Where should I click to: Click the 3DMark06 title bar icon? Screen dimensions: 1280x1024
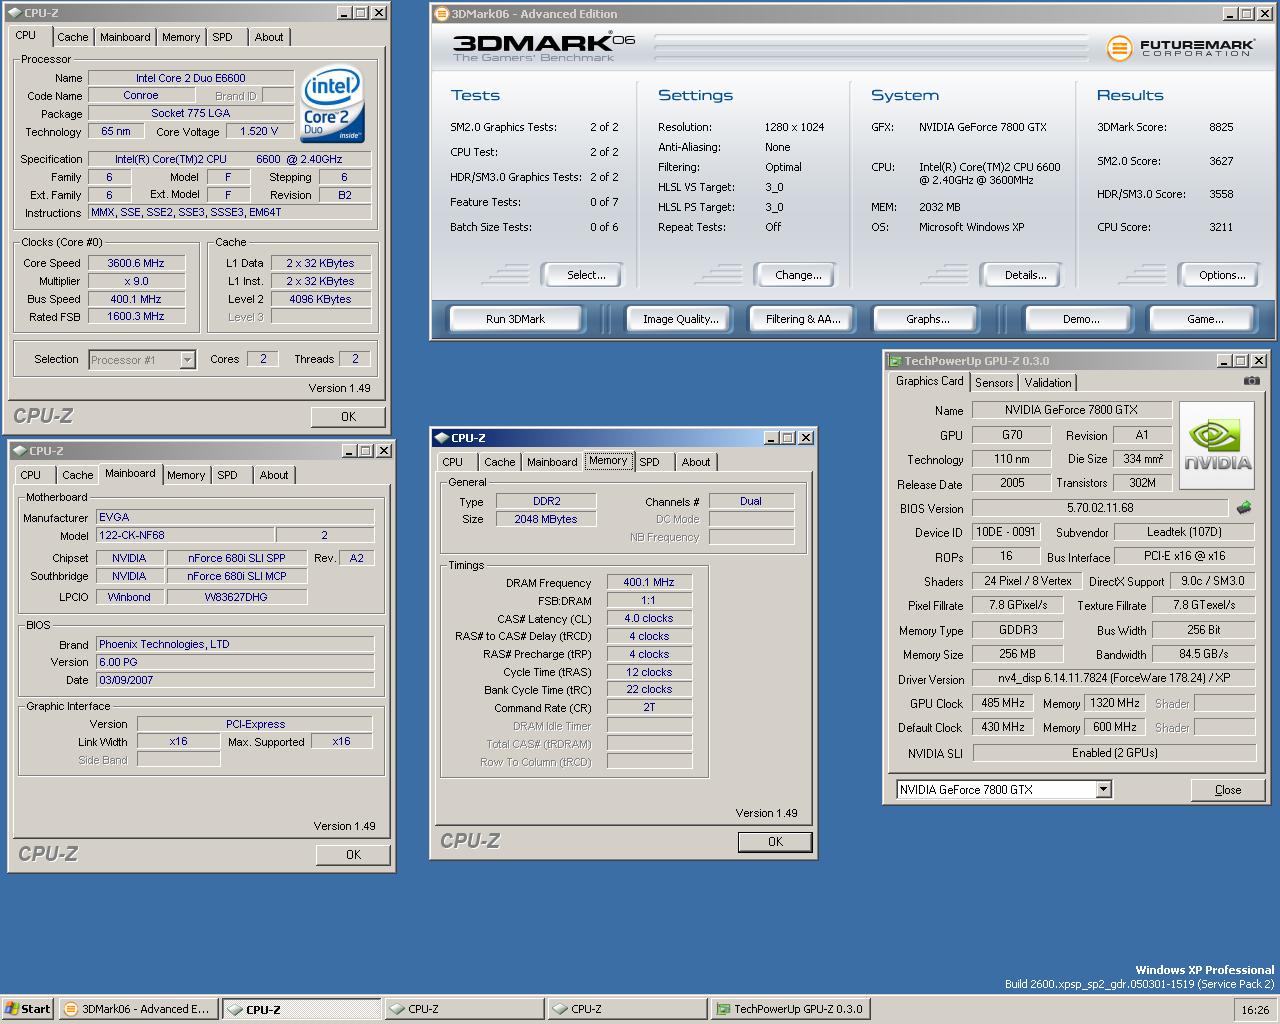[441, 14]
